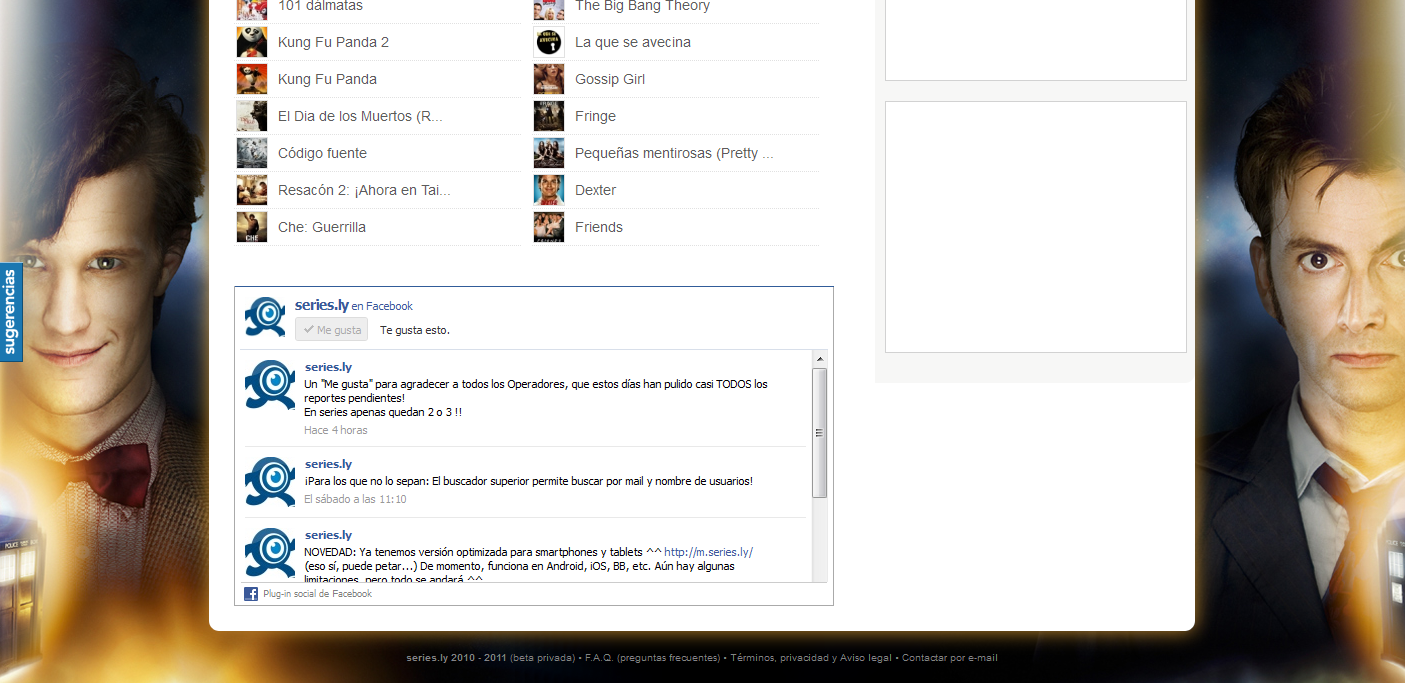
Task: Open the Kung Fu Panda poster thumbnail
Action: pos(252,79)
